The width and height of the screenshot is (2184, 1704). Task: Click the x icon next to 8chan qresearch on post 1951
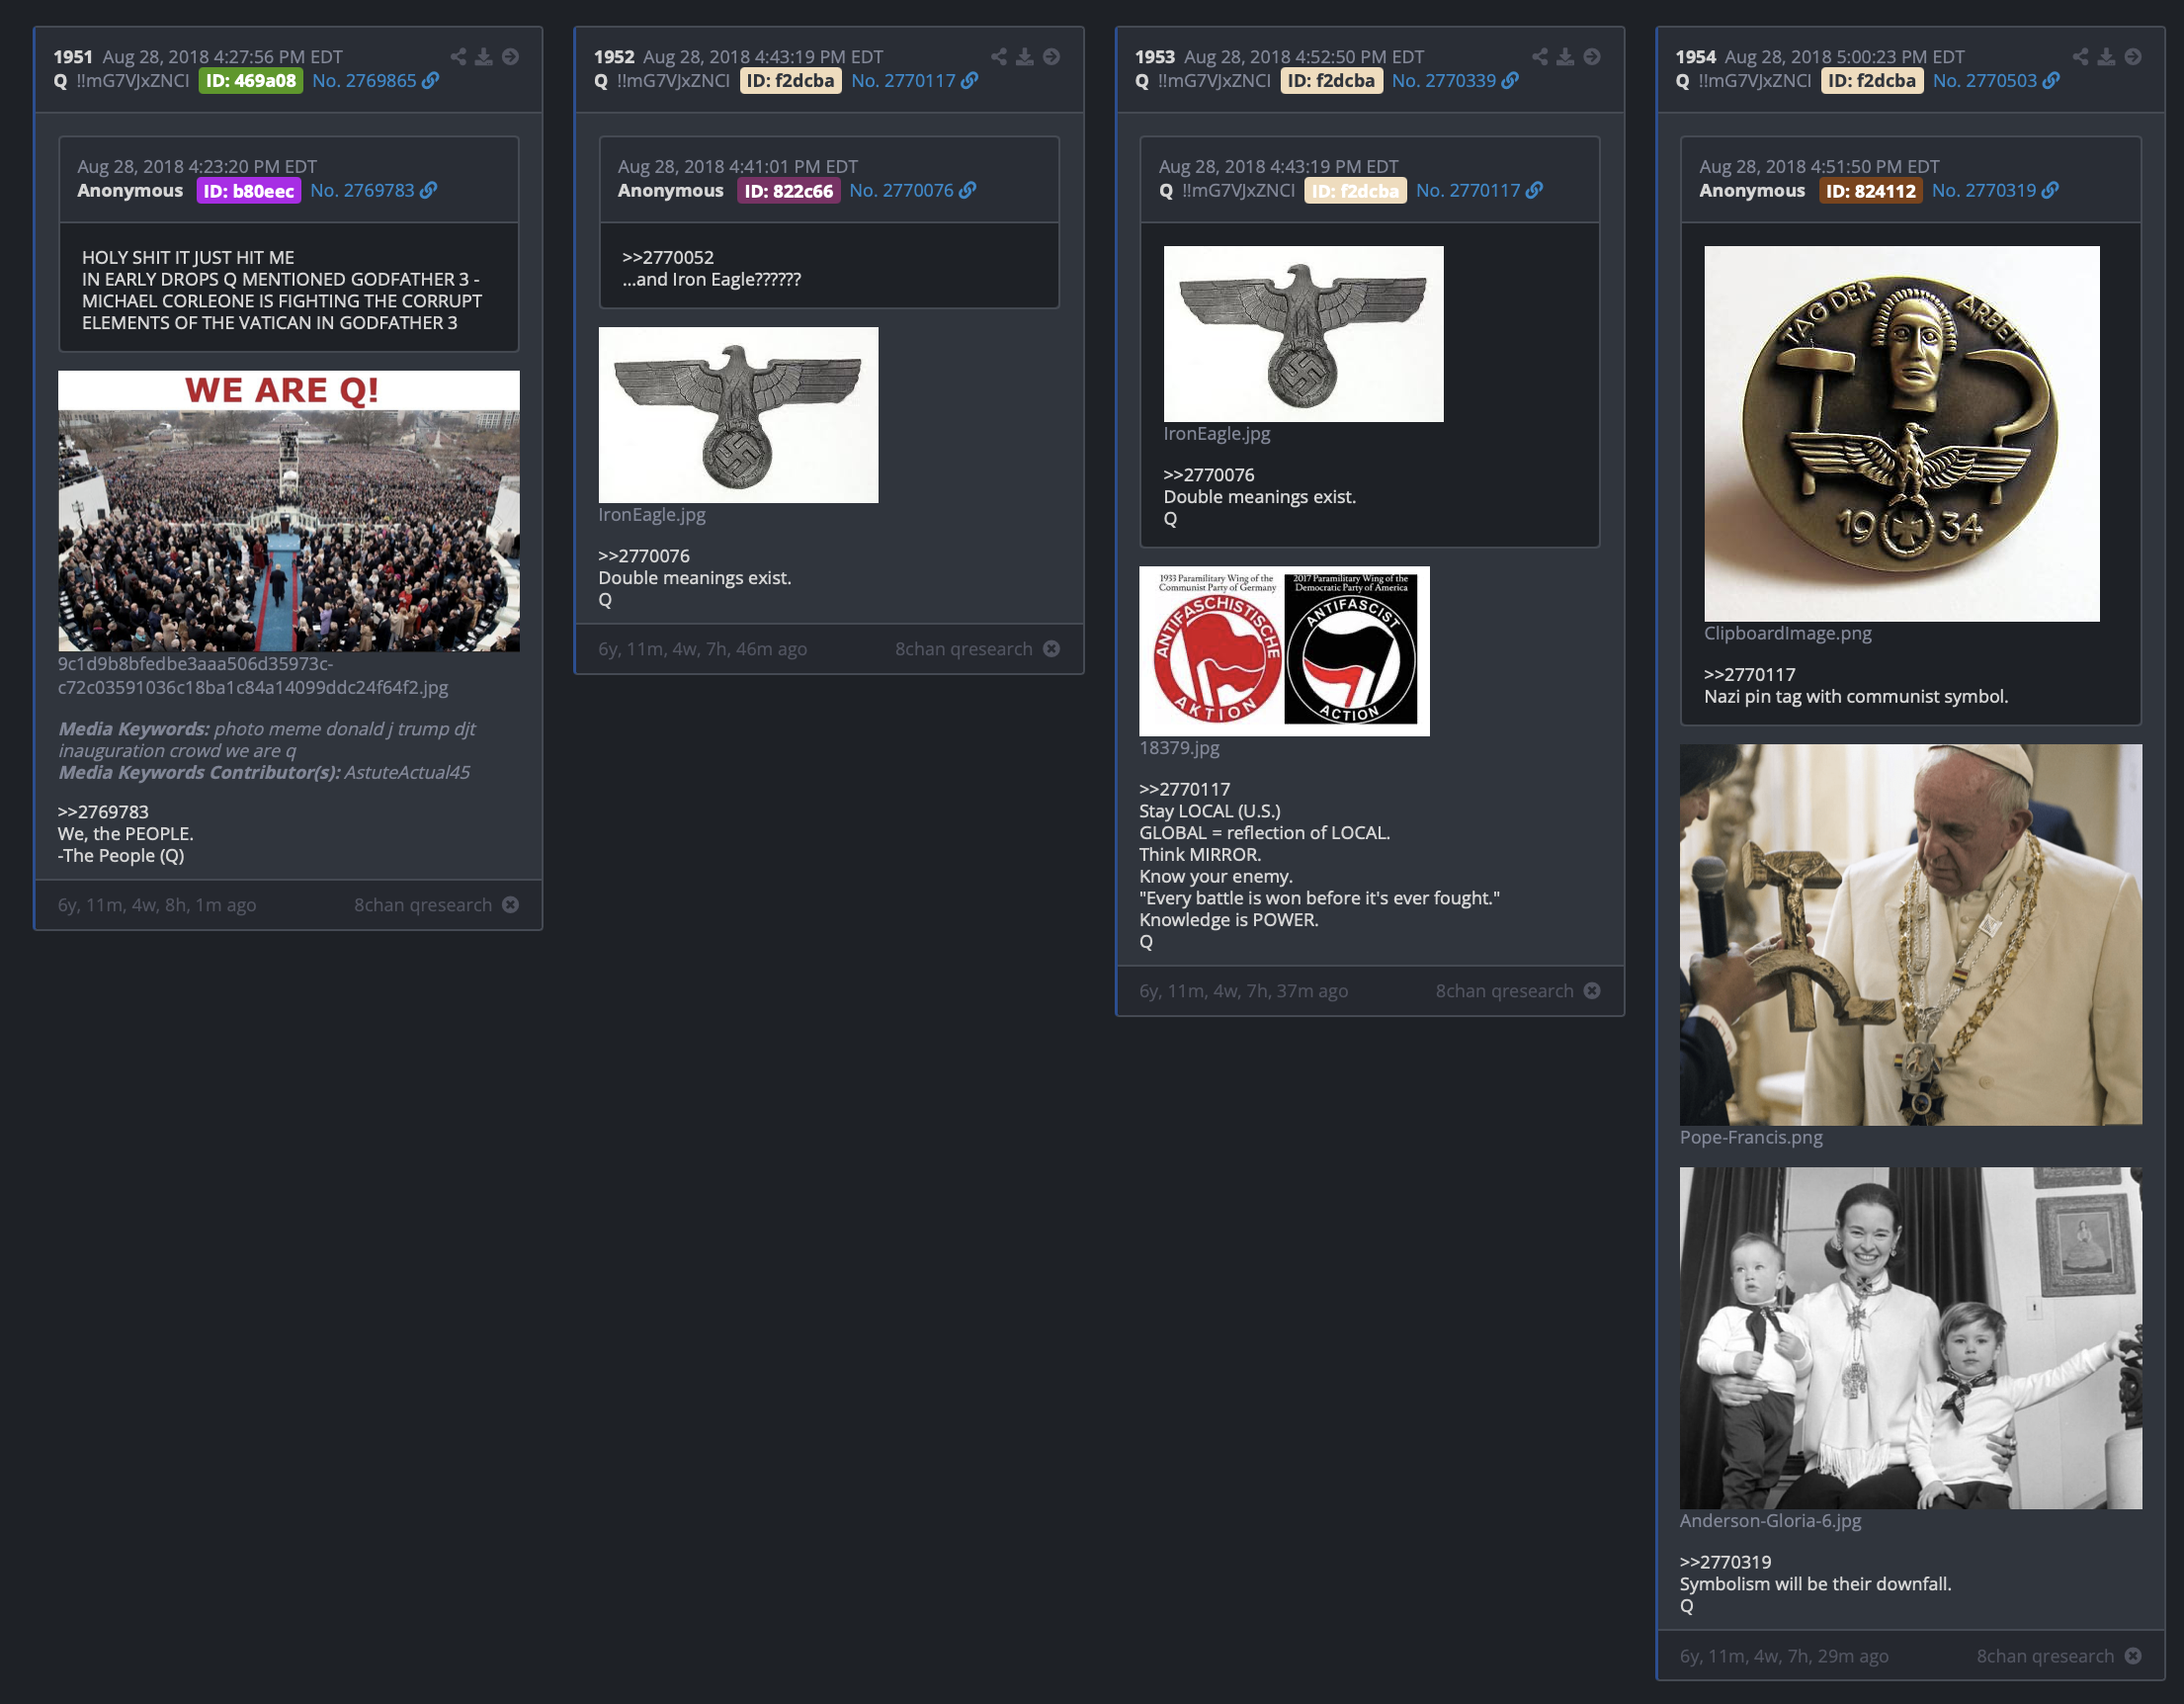(511, 905)
